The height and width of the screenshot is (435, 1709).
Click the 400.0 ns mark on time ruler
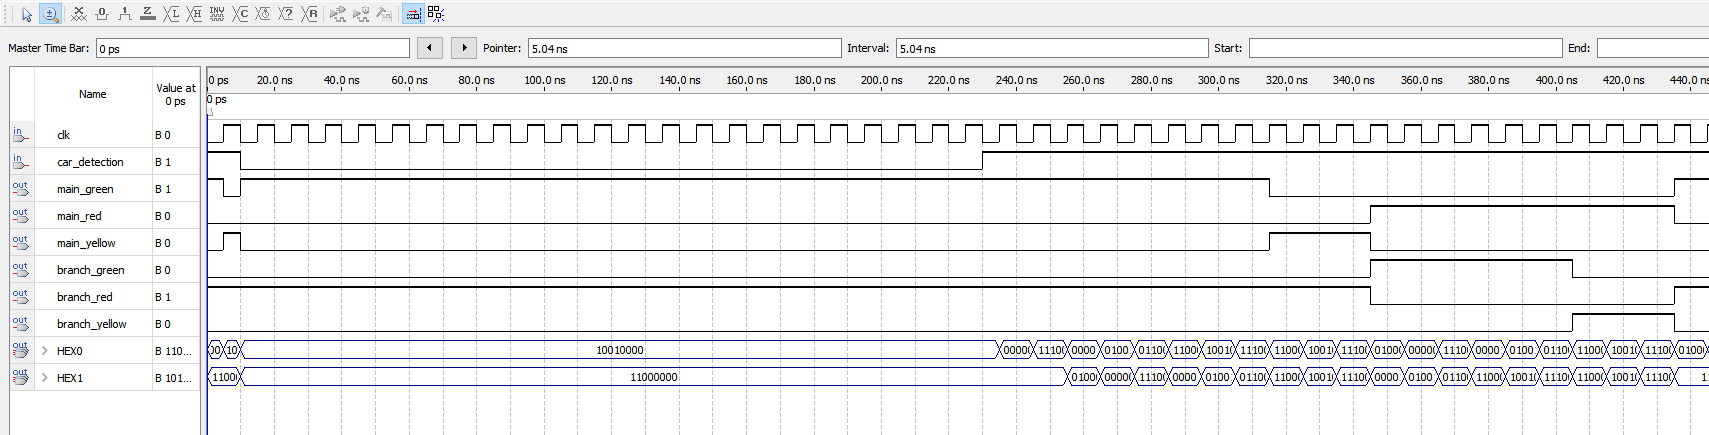coord(1556,80)
